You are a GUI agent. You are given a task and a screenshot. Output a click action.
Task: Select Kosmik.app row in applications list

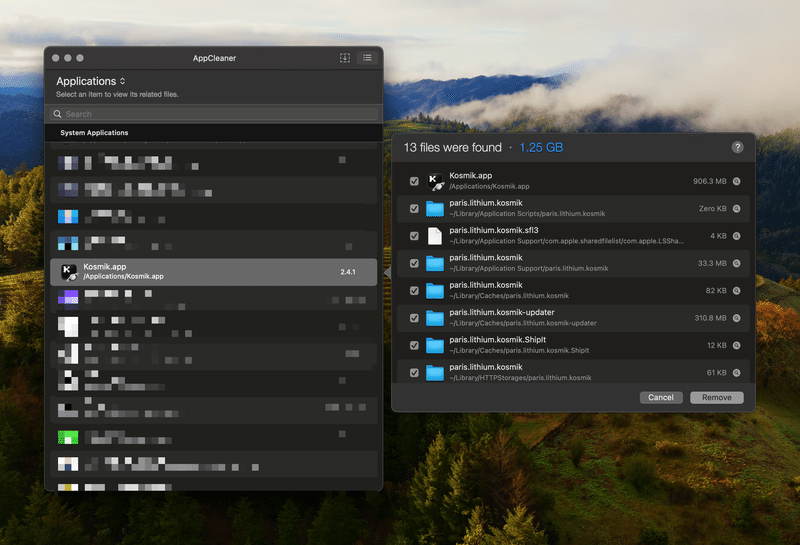[x=214, y=272]
